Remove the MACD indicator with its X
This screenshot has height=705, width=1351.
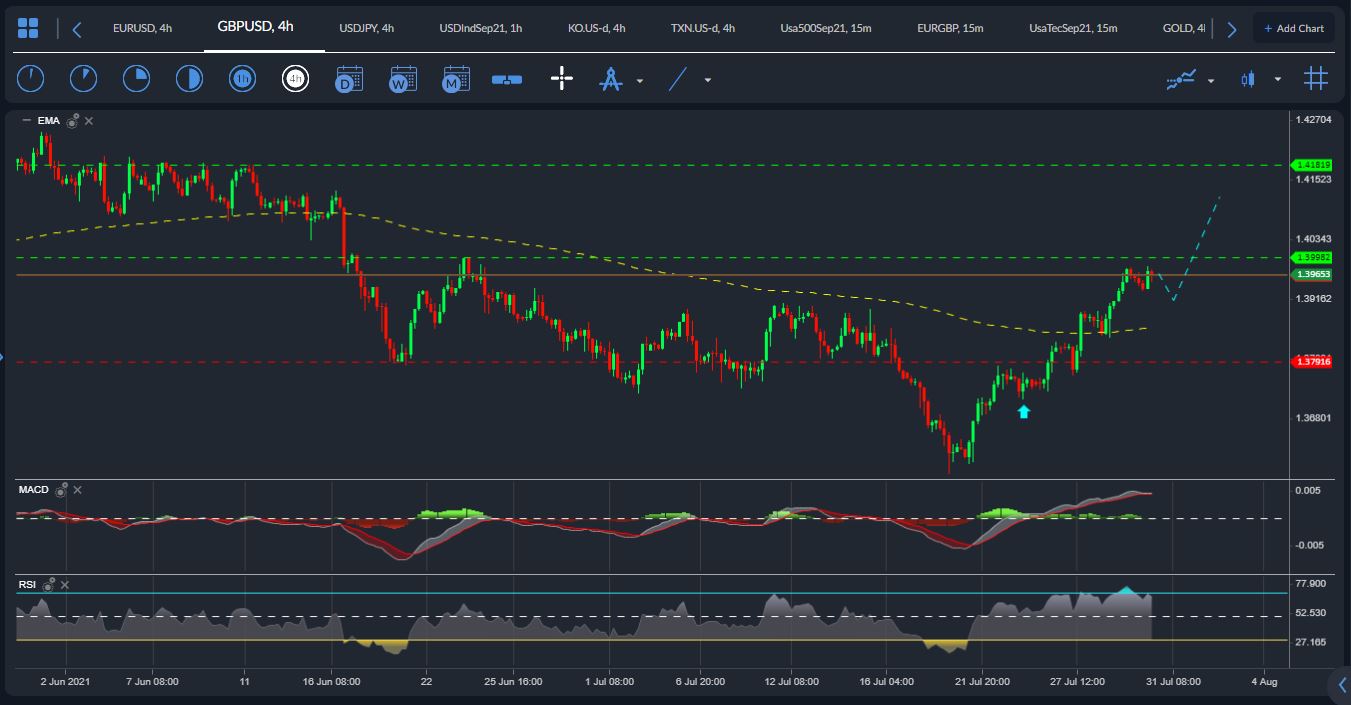(x=77, y=490)
